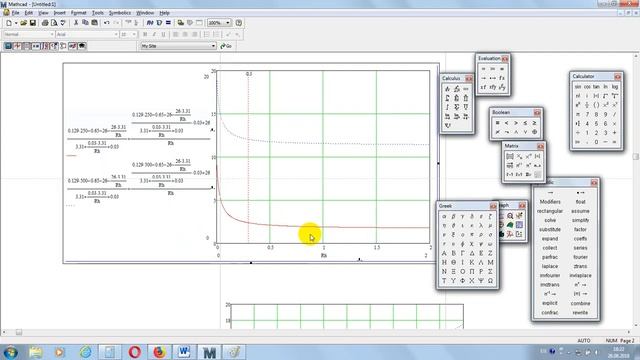Open Opera browser from the taskbar
Image resolution: width=640 pixels, height=360 pixels.
[x=134, y=351]
